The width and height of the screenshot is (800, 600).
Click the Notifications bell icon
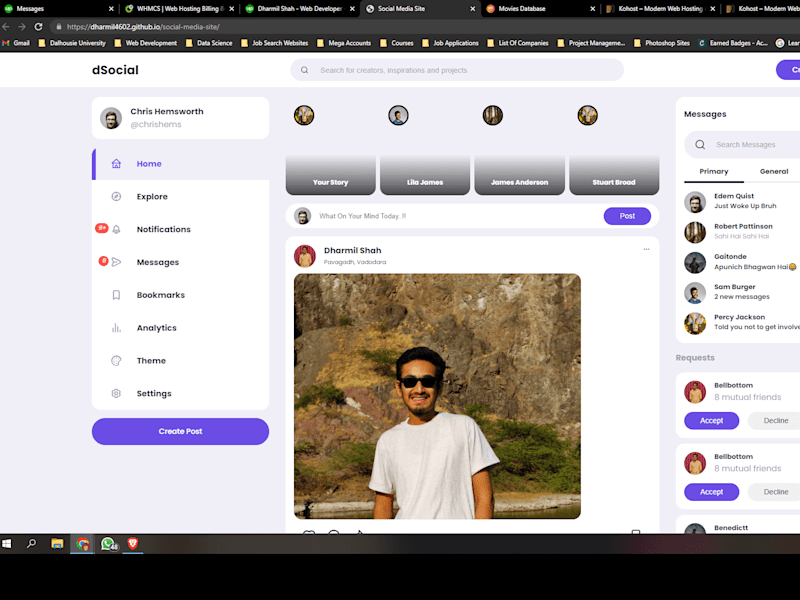point(116,230)
